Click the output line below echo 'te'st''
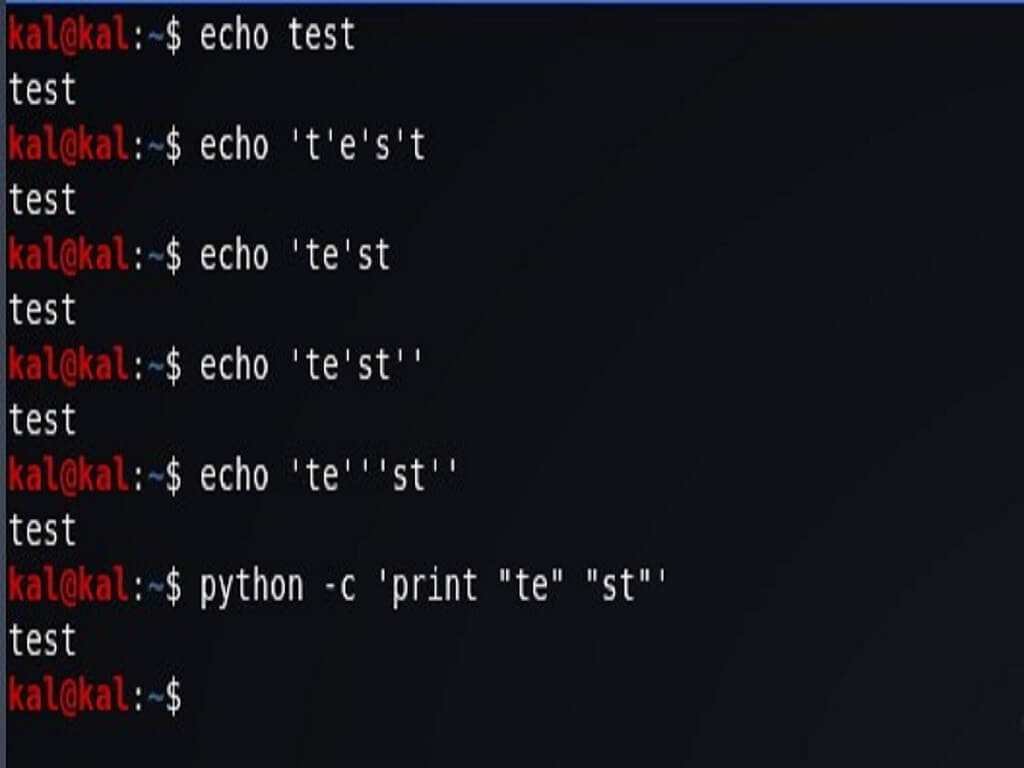 tap(42, 421)
